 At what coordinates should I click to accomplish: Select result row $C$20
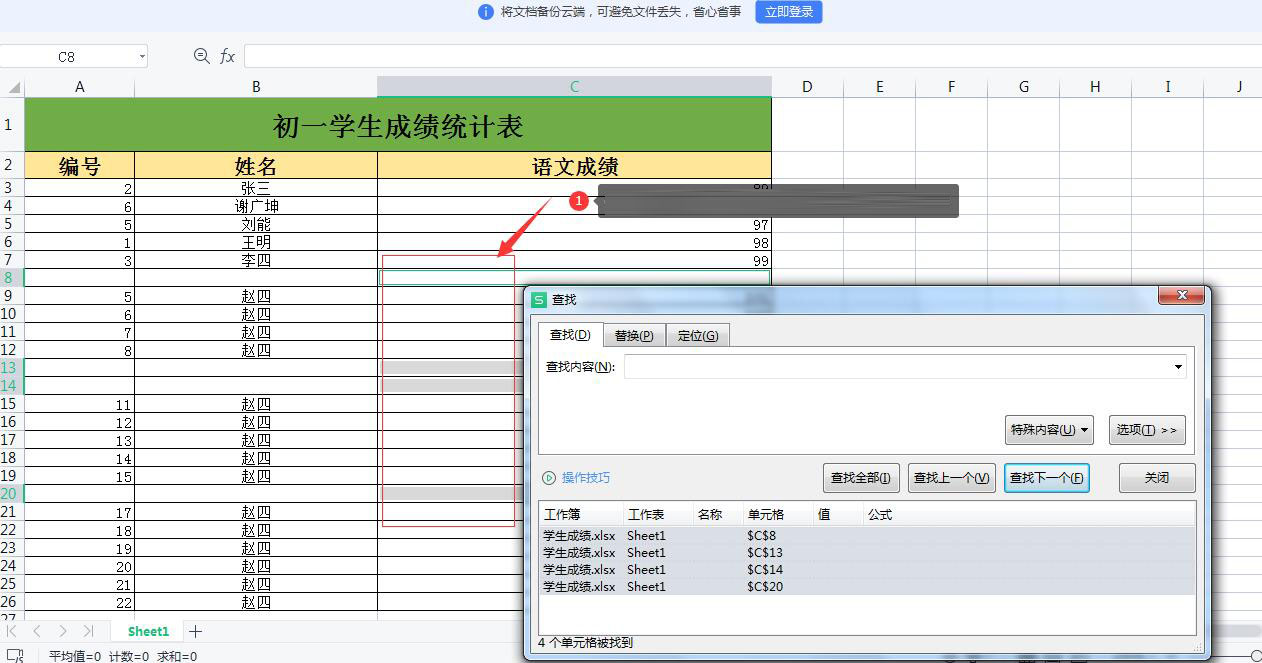coord(867,586)
